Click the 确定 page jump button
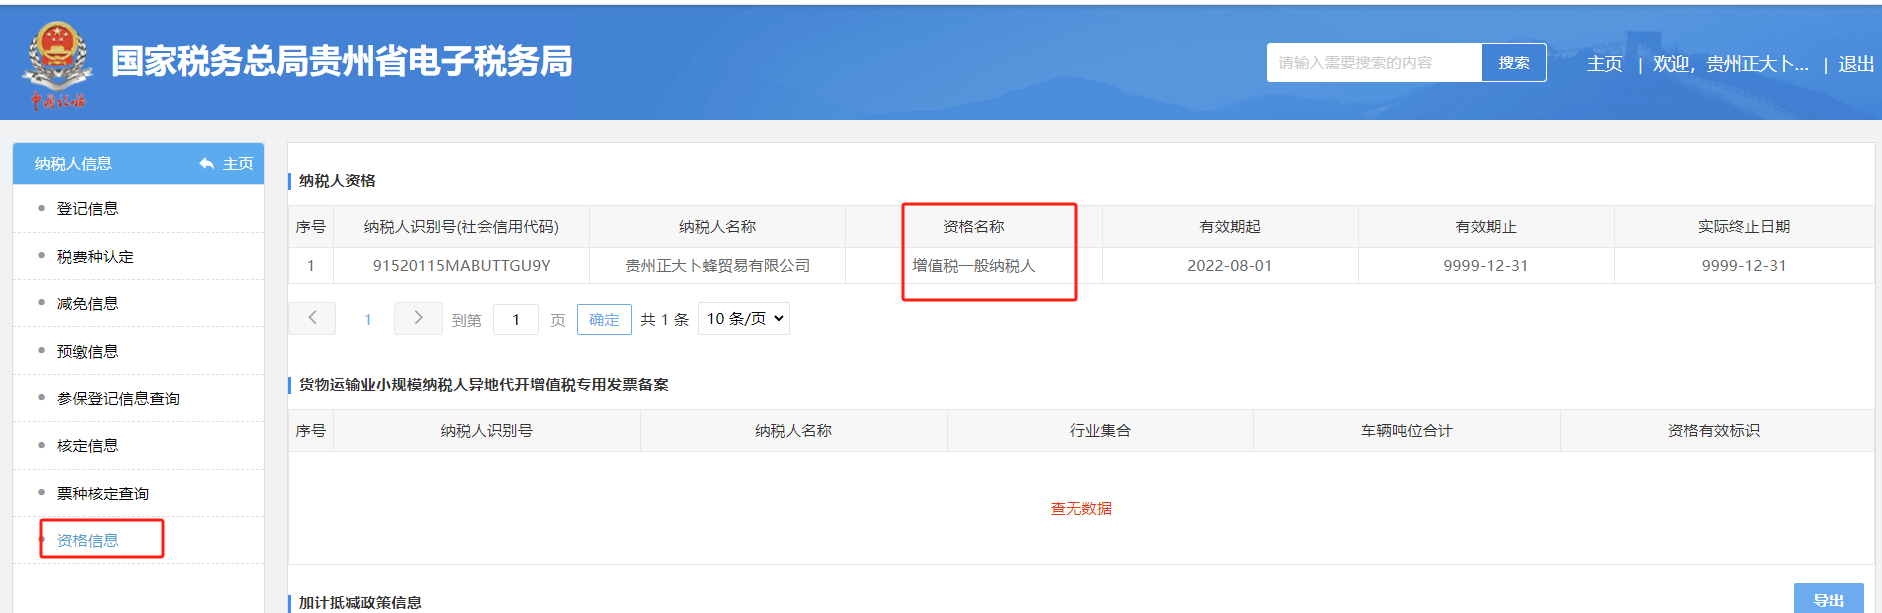Viewport: 1882px width, 613px height. 604,320
